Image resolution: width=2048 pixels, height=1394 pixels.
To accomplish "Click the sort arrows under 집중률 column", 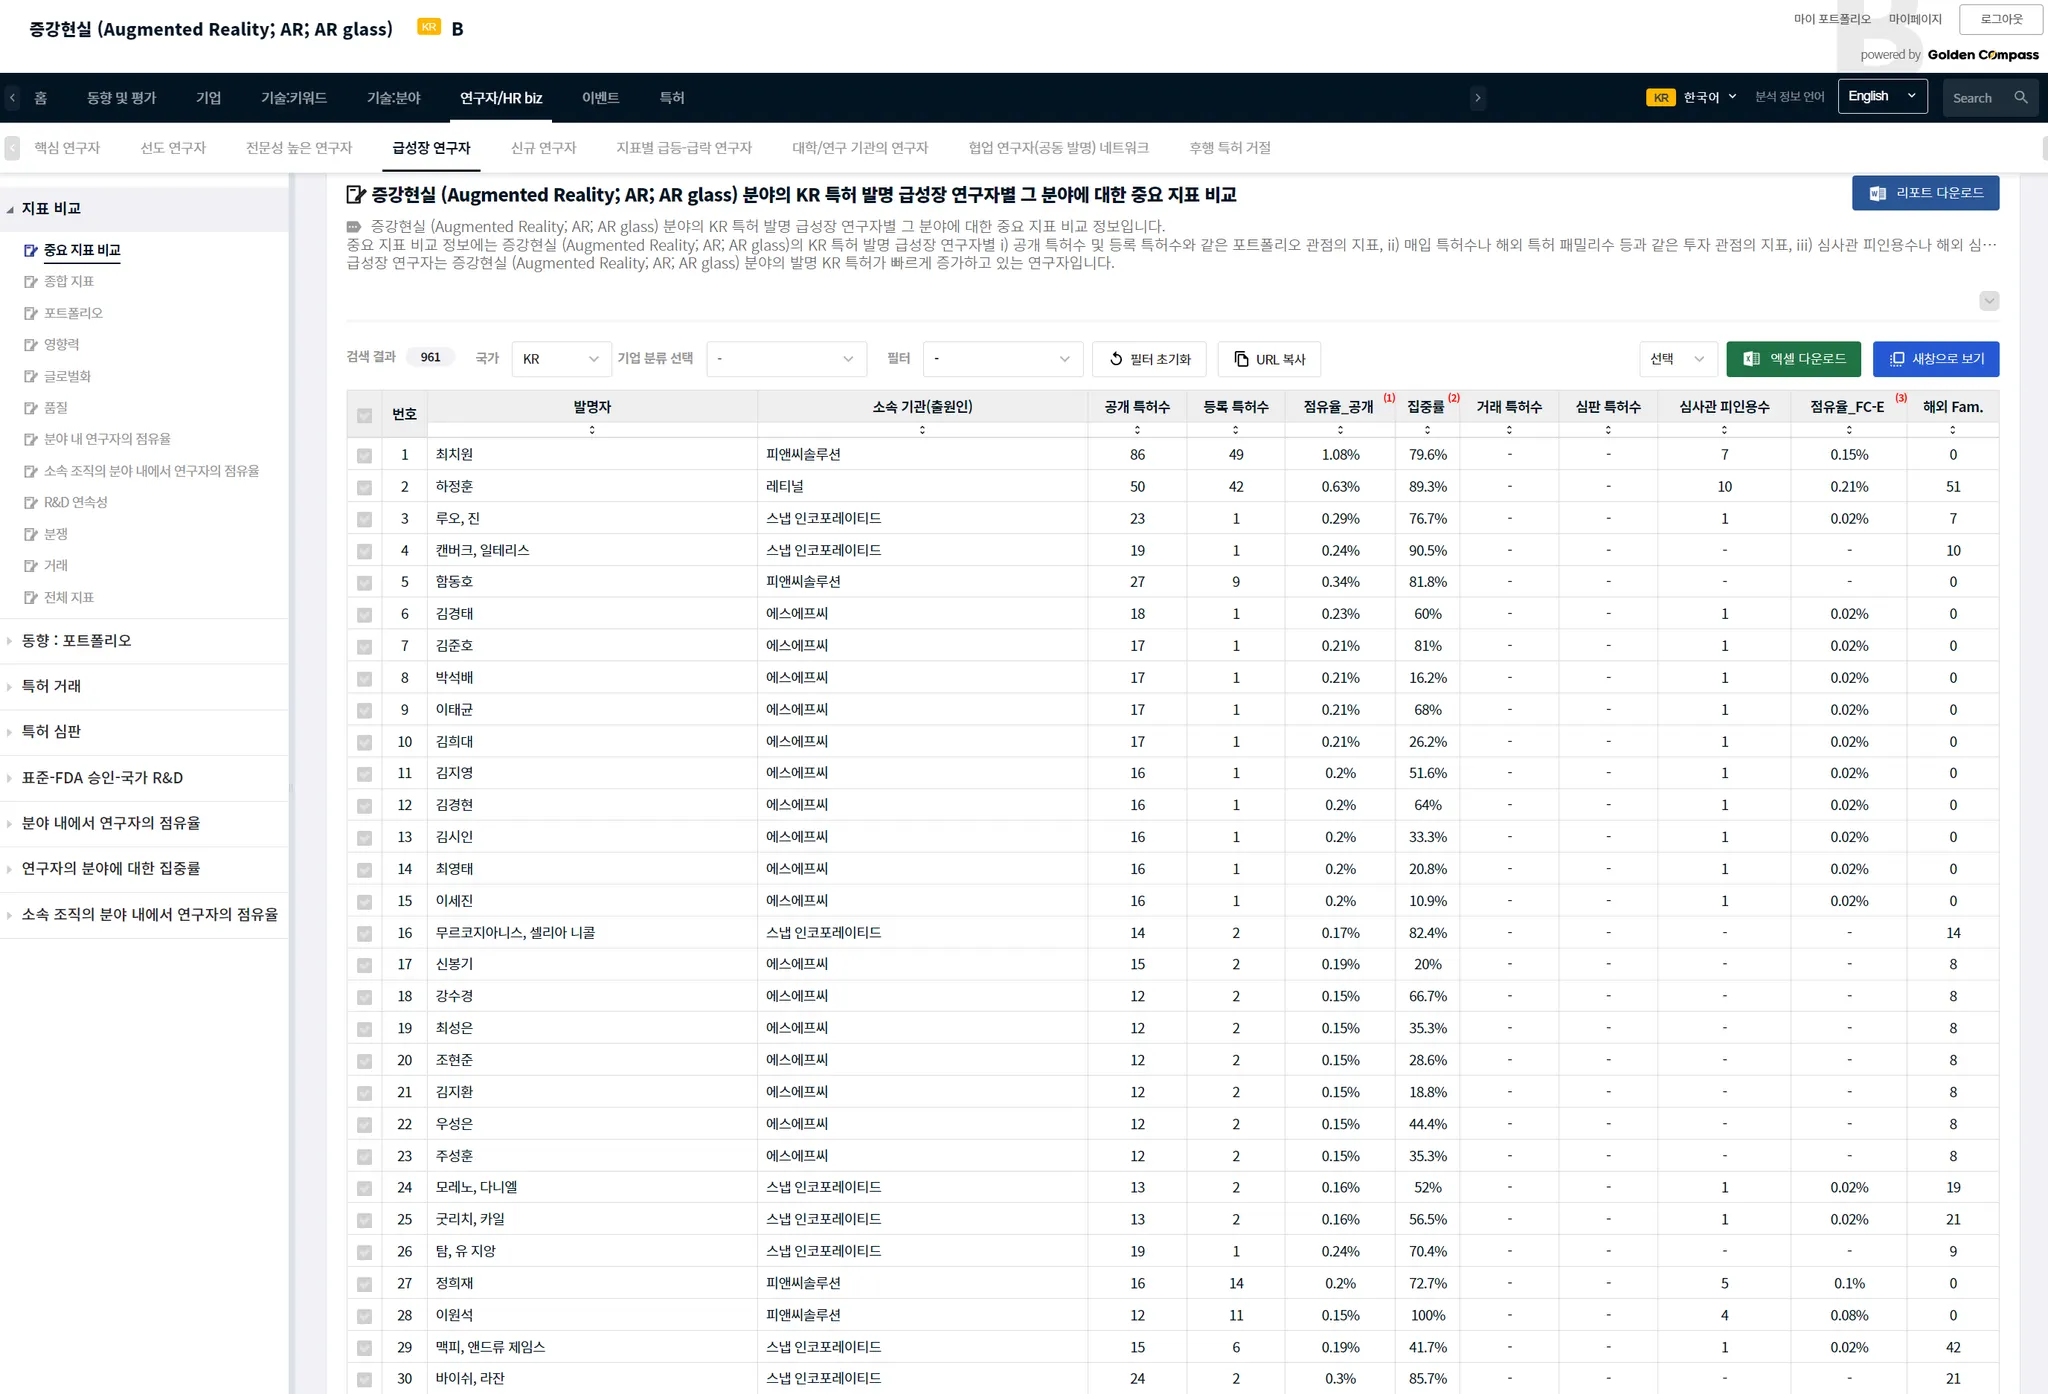I will pos(1427,430).
